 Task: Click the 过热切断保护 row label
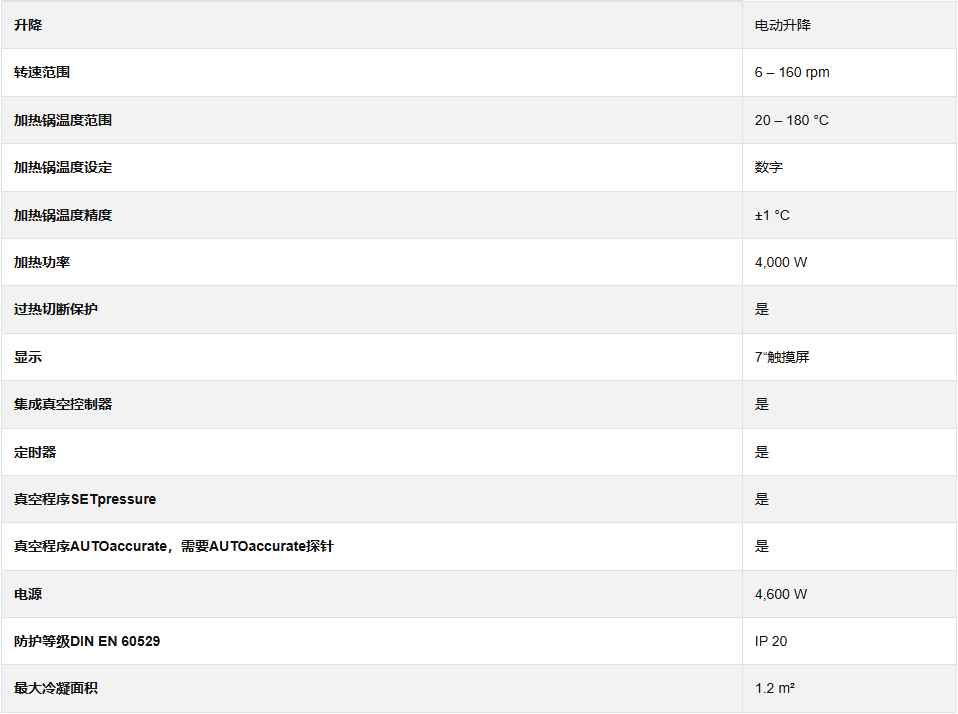[56, 309]
